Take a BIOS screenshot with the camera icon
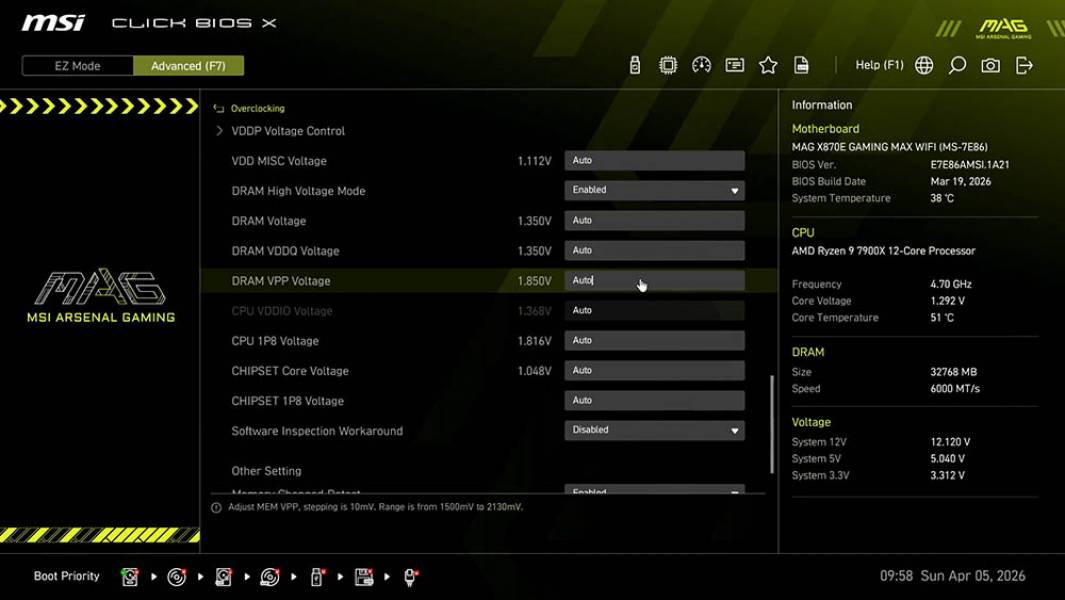Viewport: 1065px width, 600px height. pyautogui.click(x=989, y=65)
